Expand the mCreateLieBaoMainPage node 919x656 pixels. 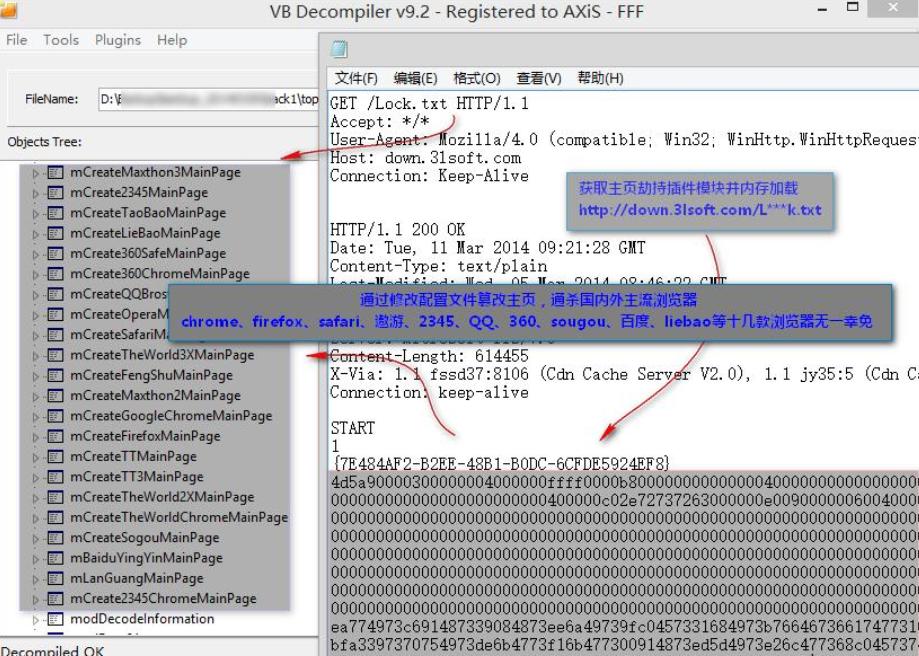coord(36,234)
